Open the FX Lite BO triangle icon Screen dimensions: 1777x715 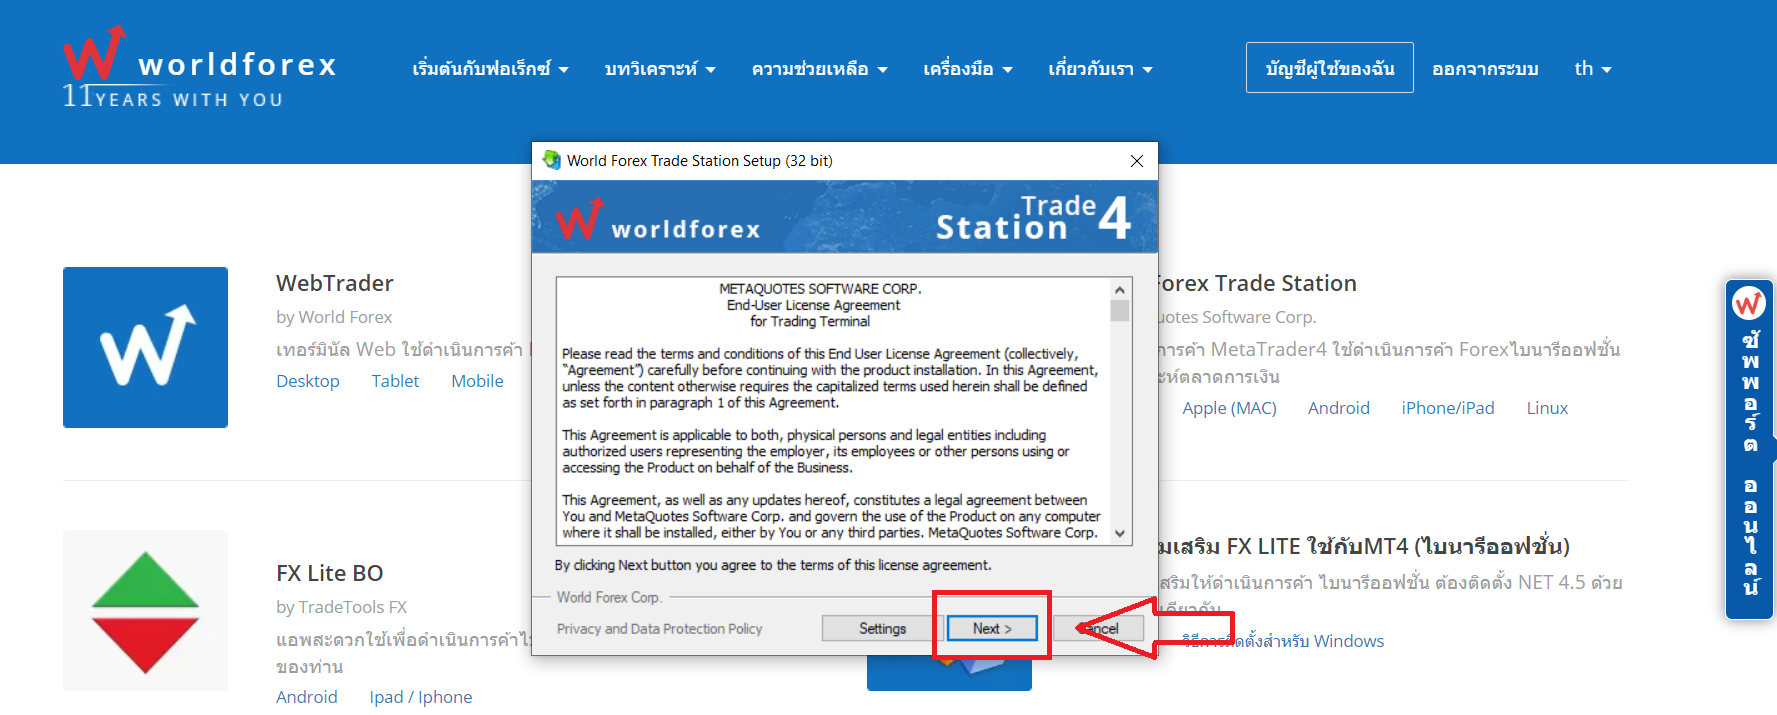pyautogui.click(x=145, y=610)
